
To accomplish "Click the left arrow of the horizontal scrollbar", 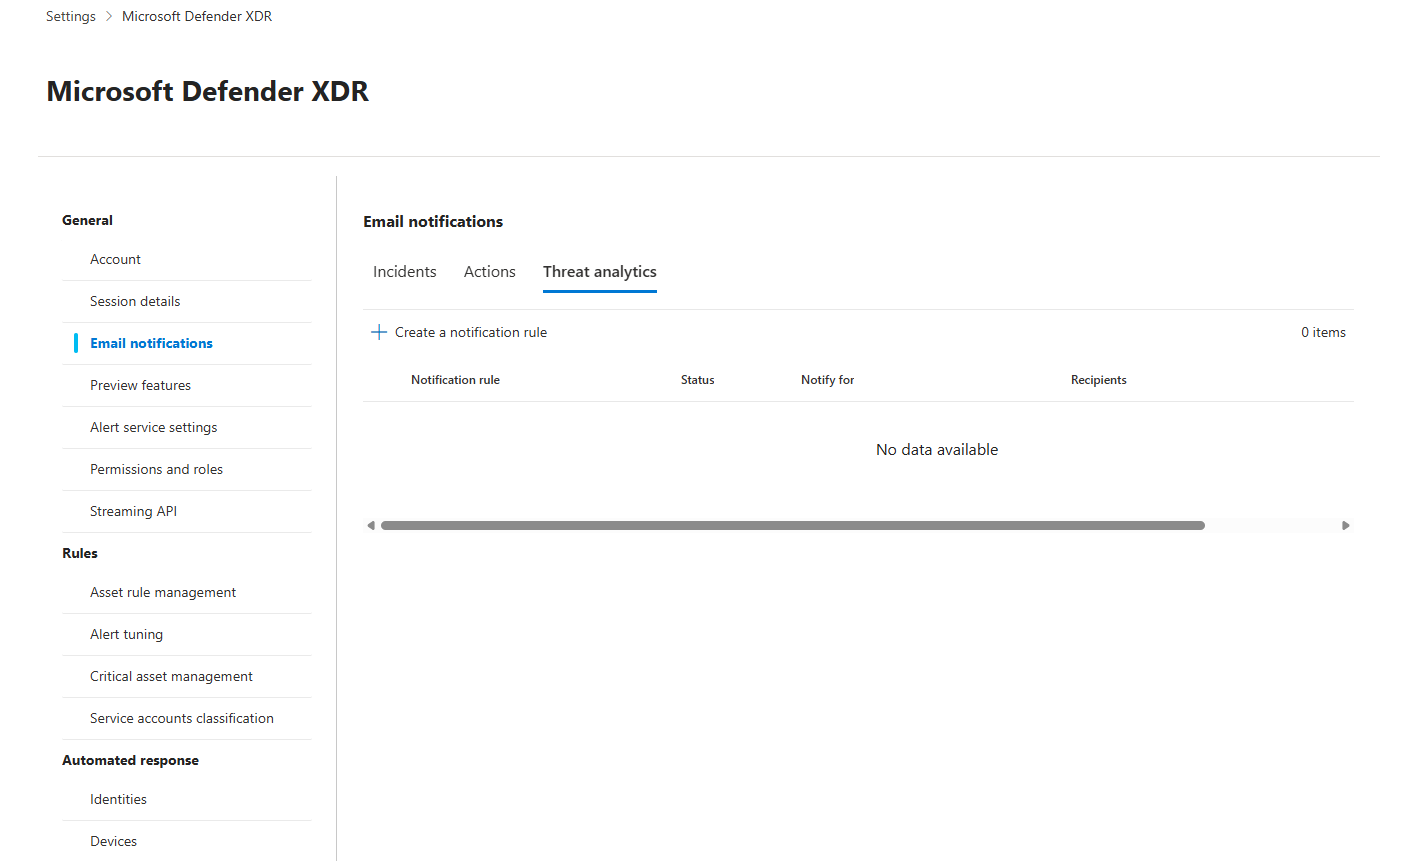I will (x=371, y=525).
